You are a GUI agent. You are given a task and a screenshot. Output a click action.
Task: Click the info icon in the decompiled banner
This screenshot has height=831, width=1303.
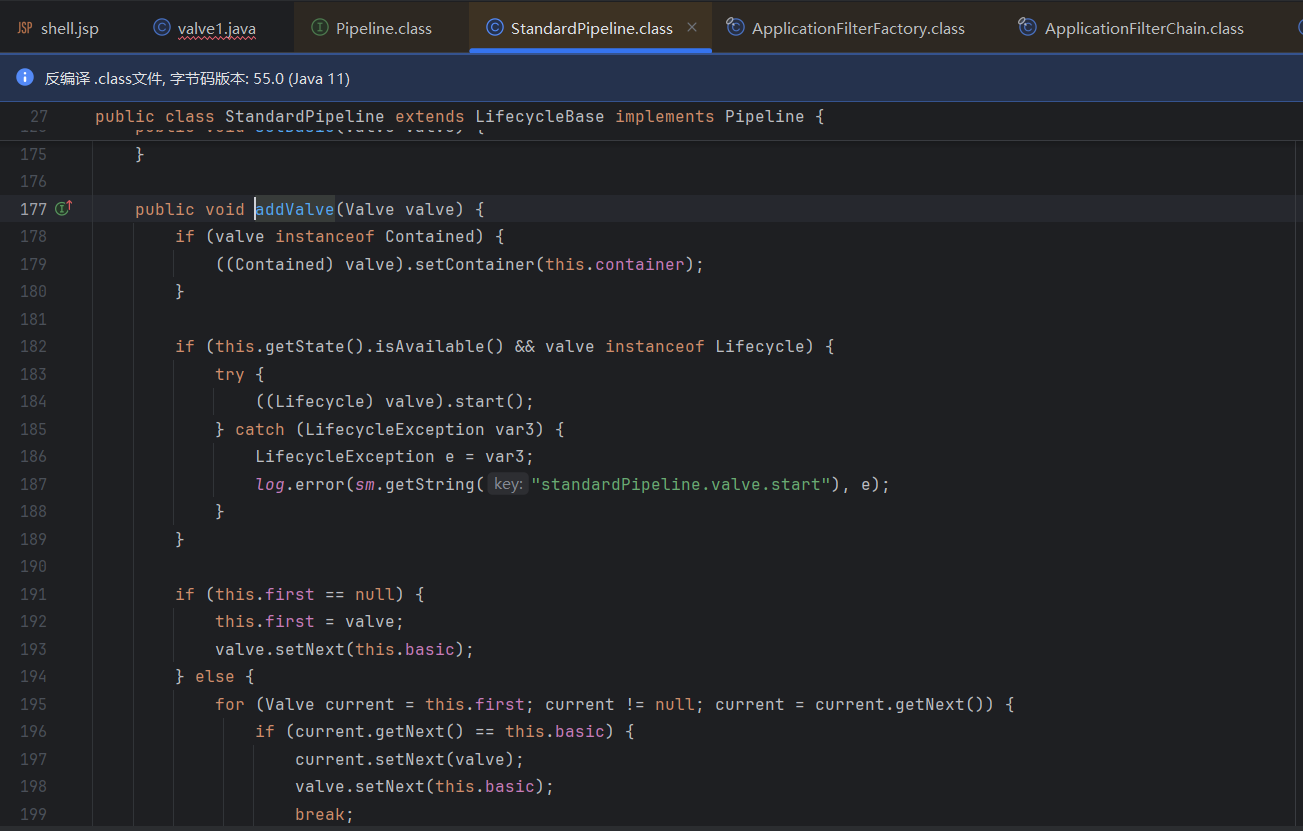[25, 77]
